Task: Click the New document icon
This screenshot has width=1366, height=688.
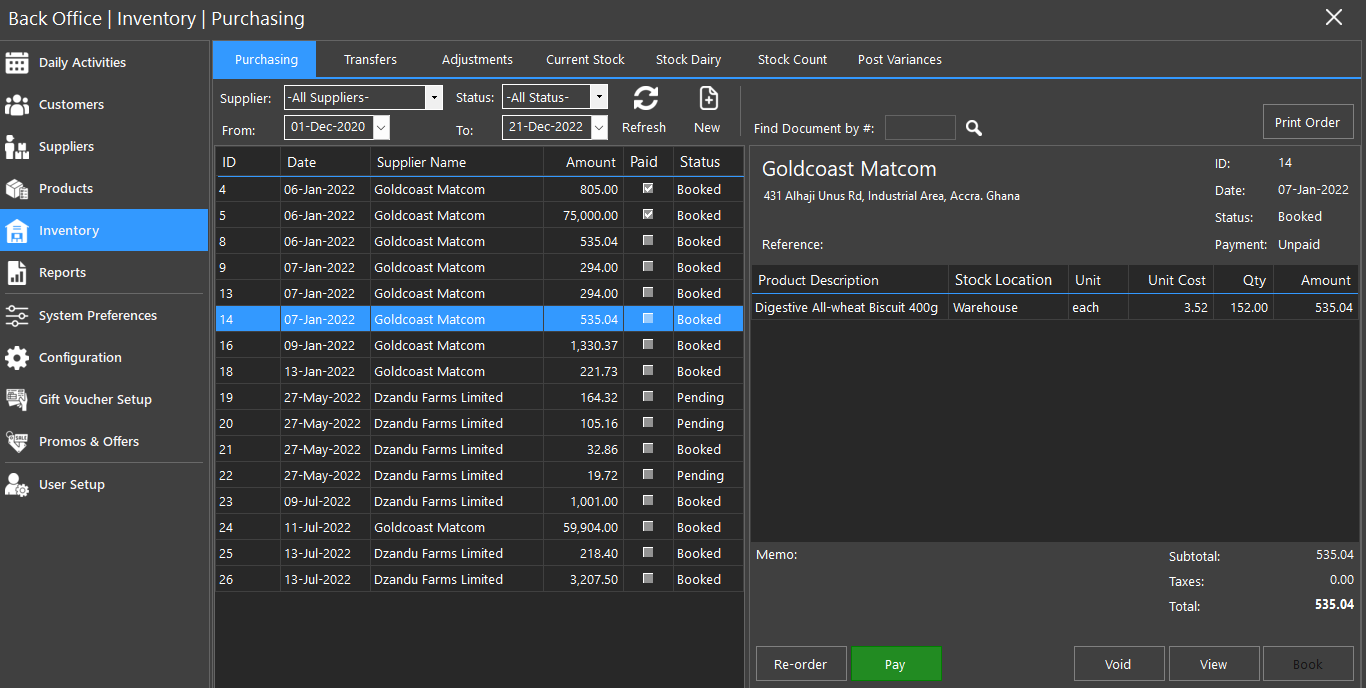Action: tap(707, 98)
